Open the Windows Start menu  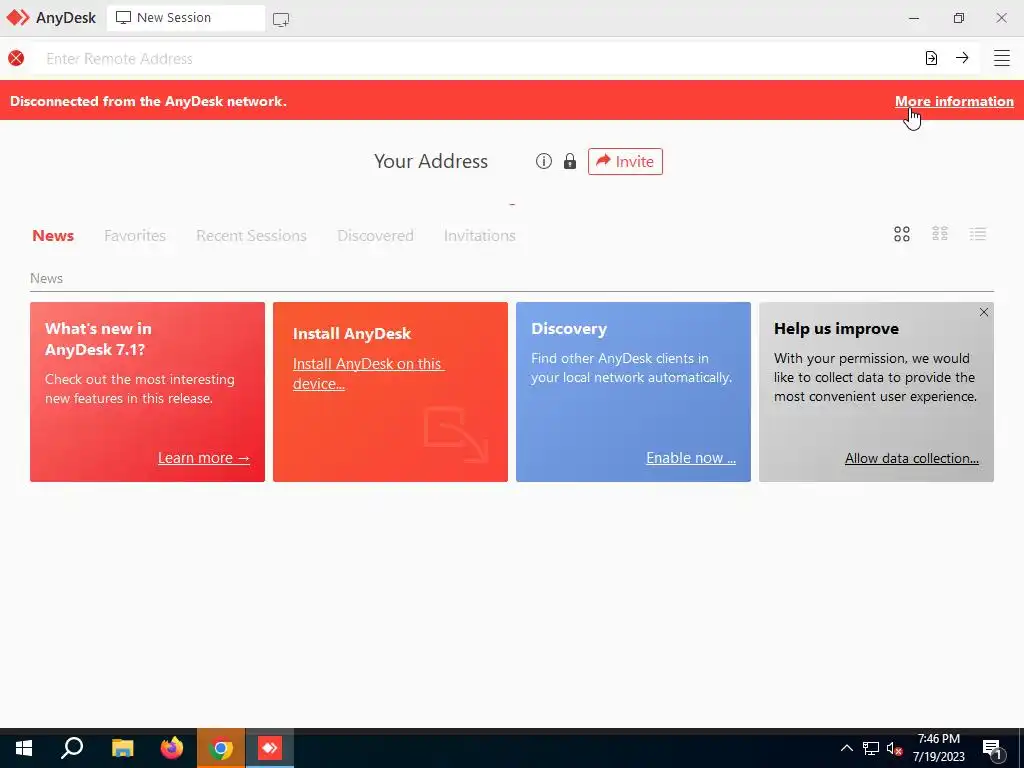tap(24, 748)
